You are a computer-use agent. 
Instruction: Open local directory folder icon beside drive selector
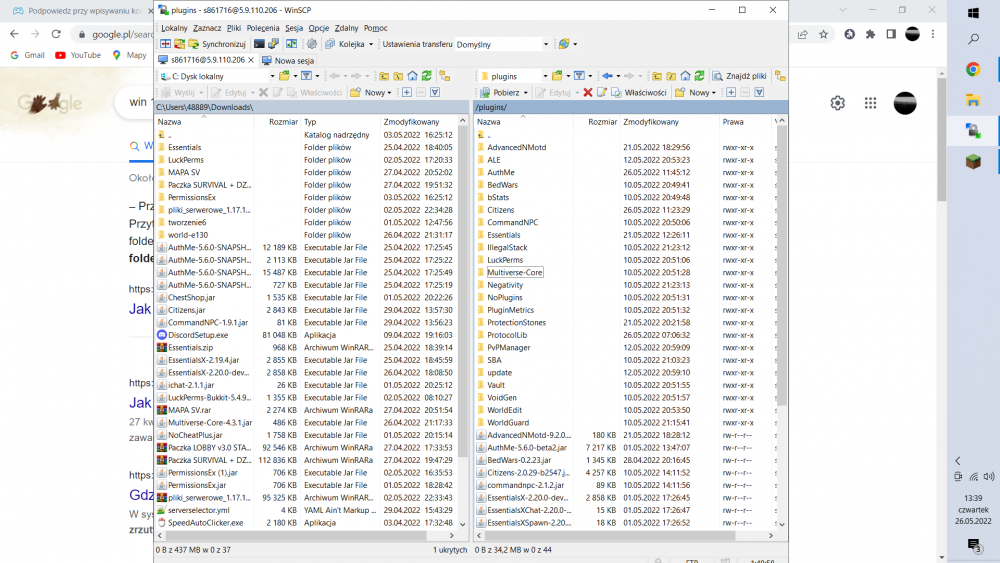pos(284,76)
